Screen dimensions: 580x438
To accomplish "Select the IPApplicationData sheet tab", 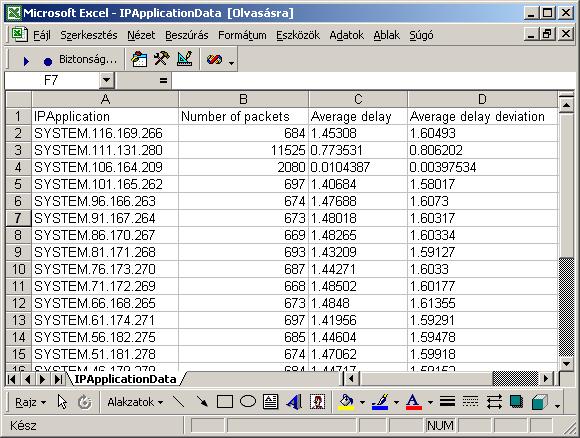I will pyautogui.click(x=125, y=379).
